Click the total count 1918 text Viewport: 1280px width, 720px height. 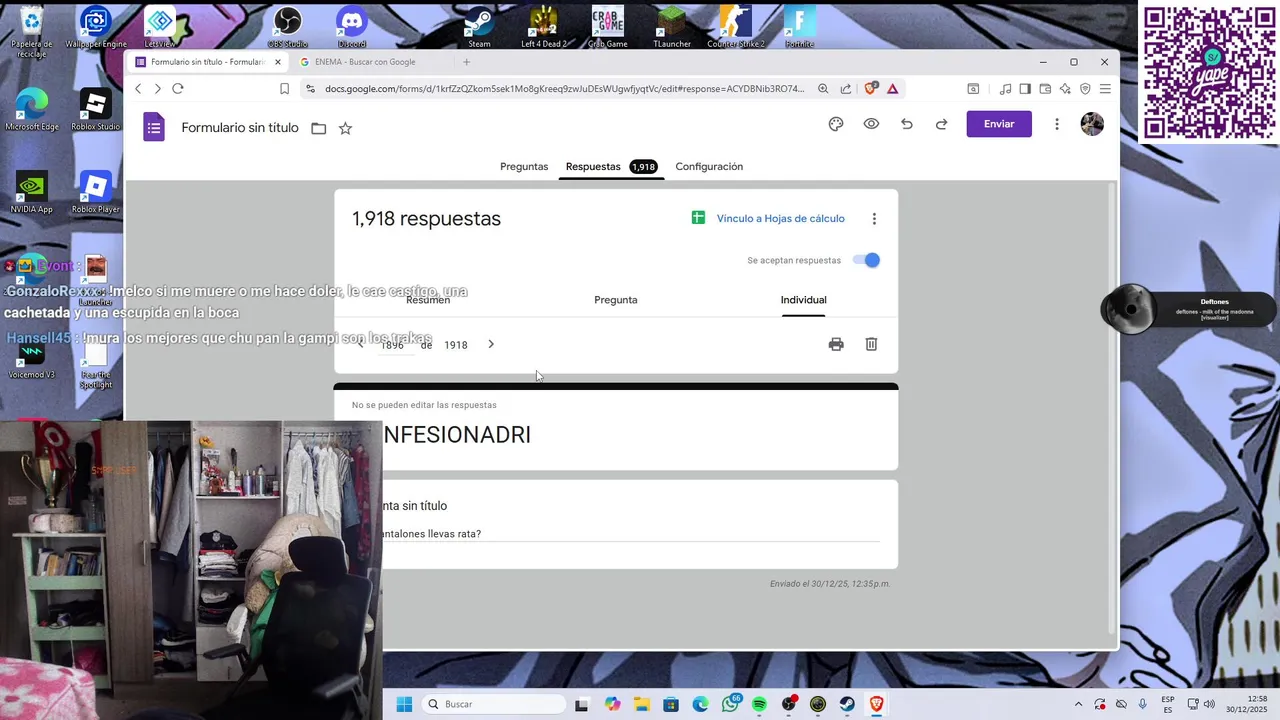click(x=455, y=345)
